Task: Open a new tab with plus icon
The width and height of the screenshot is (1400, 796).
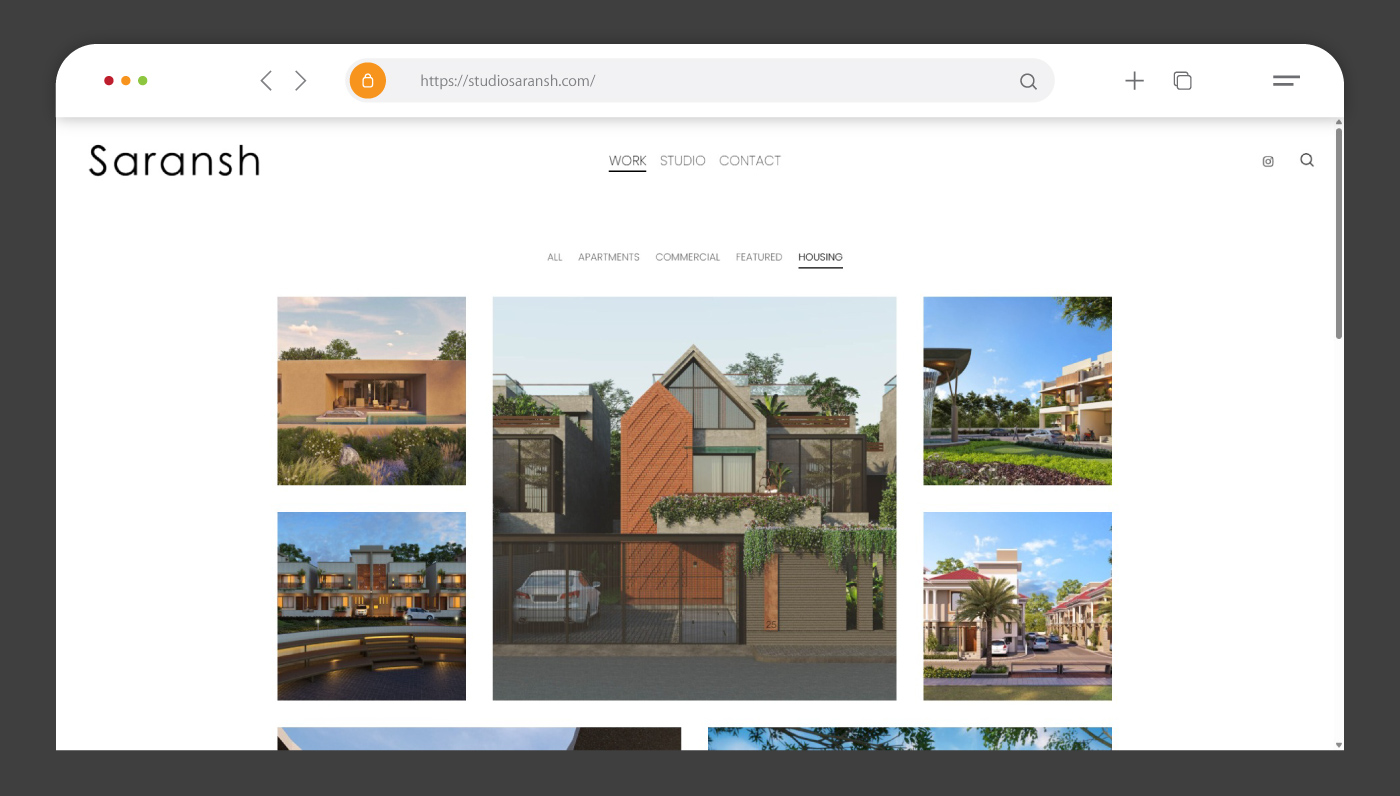Action: point(1134,81)
